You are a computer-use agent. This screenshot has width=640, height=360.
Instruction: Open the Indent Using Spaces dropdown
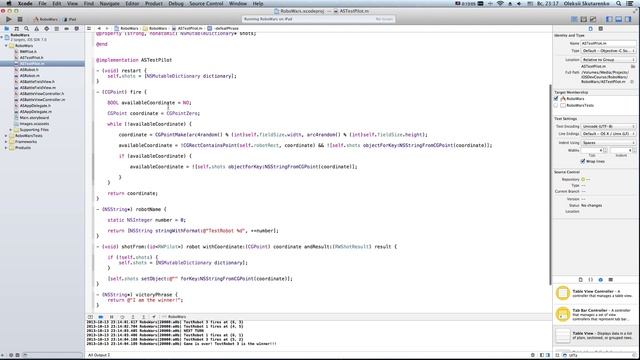608,143
